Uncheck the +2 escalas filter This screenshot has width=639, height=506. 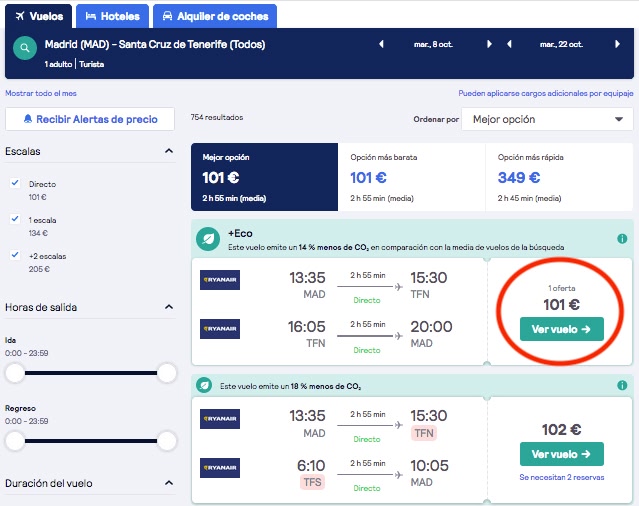point(15,255)
